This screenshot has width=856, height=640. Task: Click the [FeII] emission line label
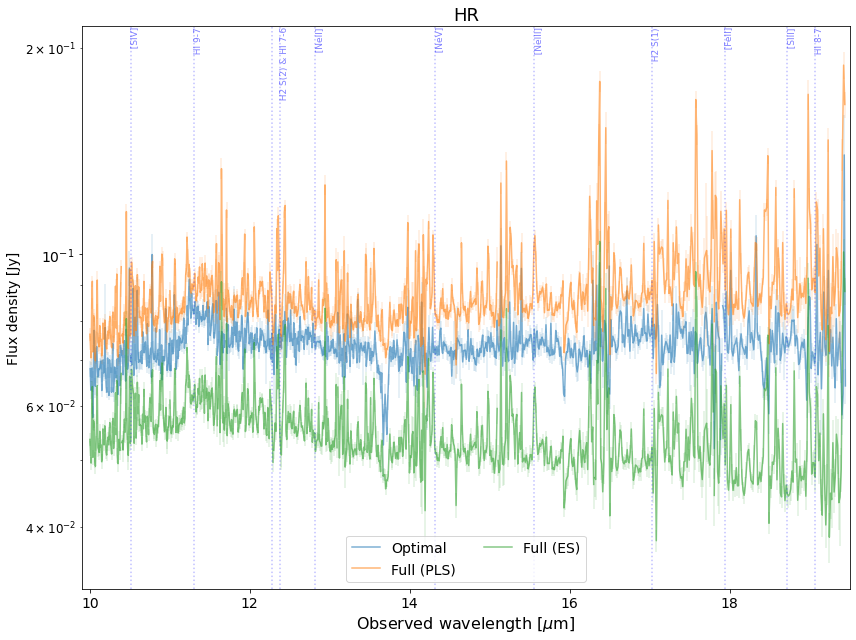tap(728, 39)
